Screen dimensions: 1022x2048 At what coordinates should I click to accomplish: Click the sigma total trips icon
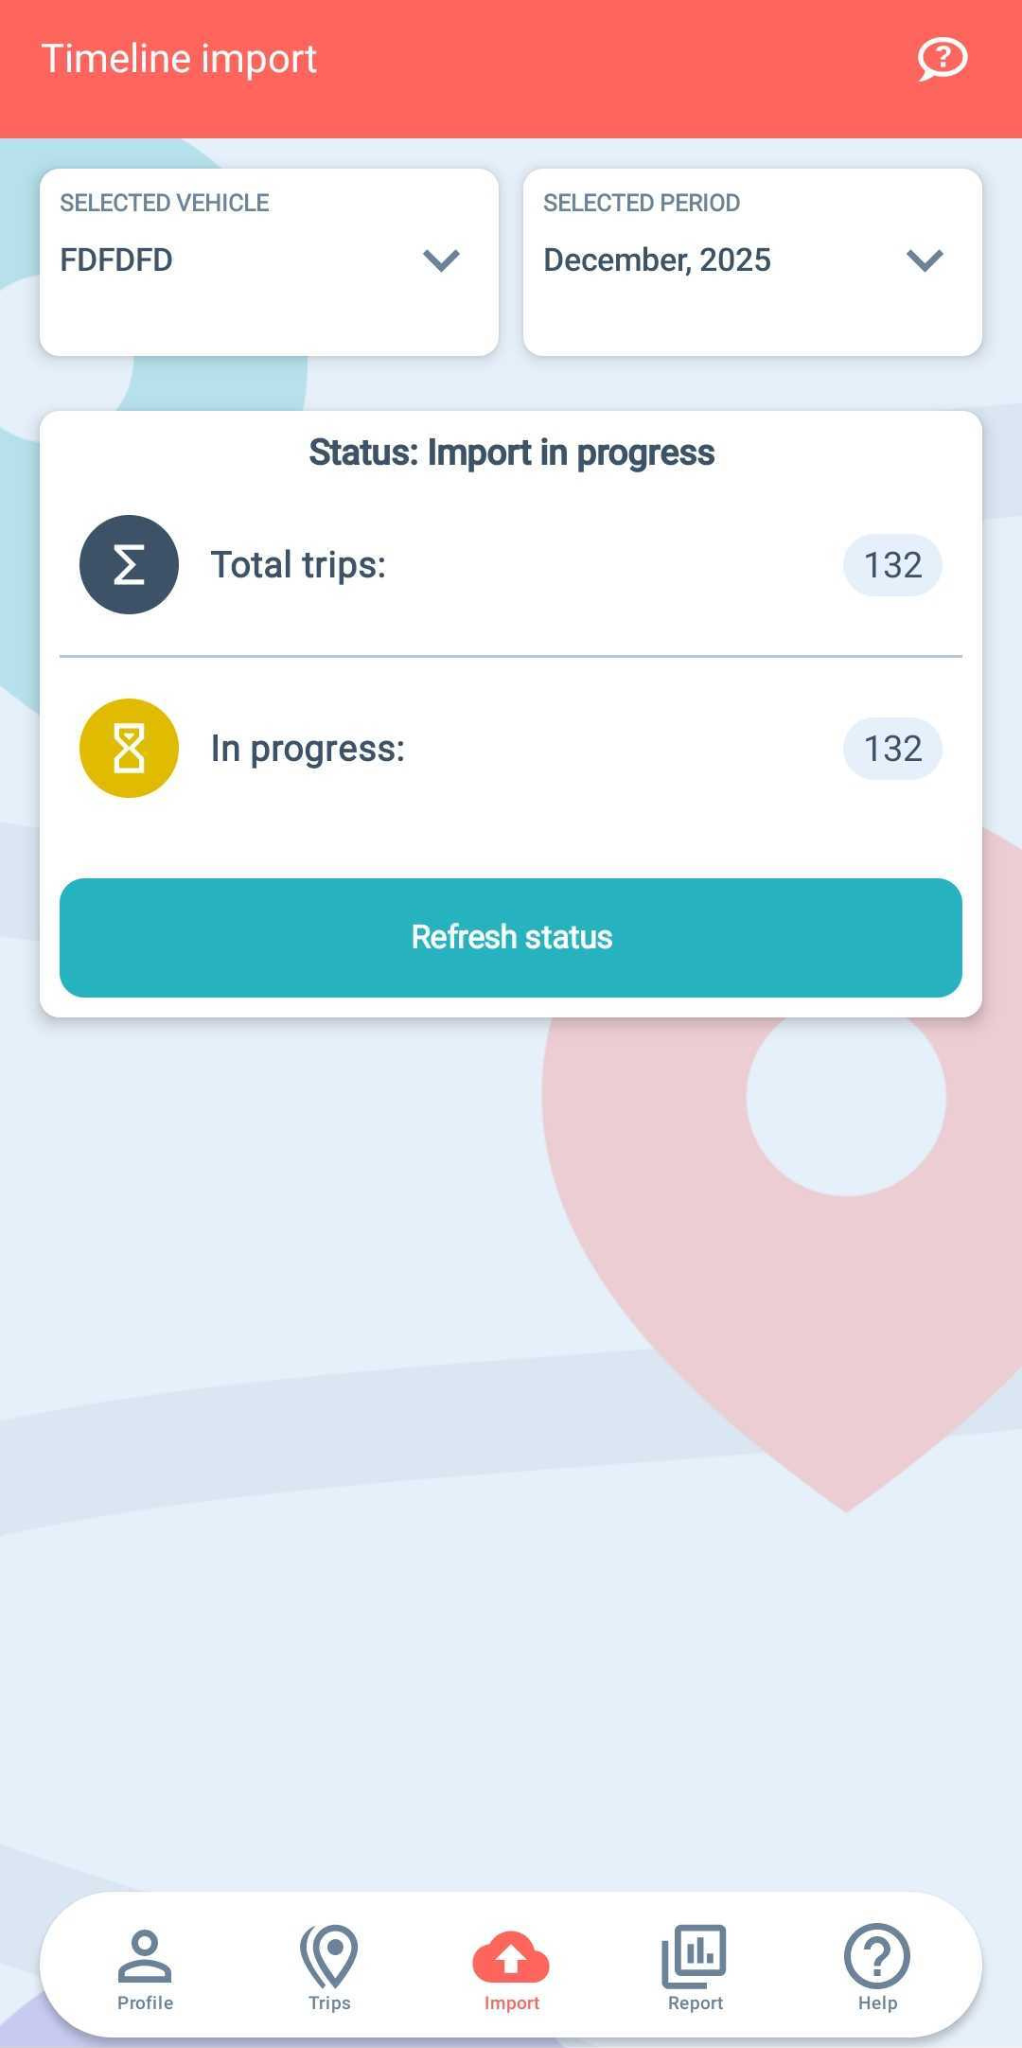click(x=129, y=564)
